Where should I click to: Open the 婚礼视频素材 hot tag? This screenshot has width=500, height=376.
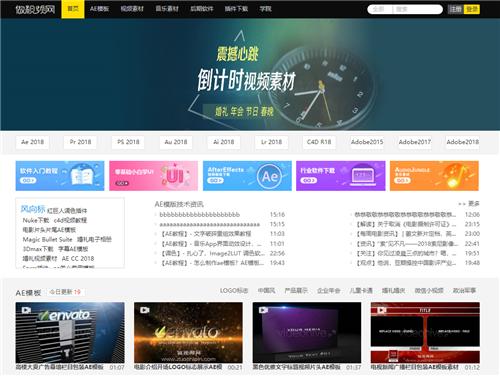[x=40, y=259]
